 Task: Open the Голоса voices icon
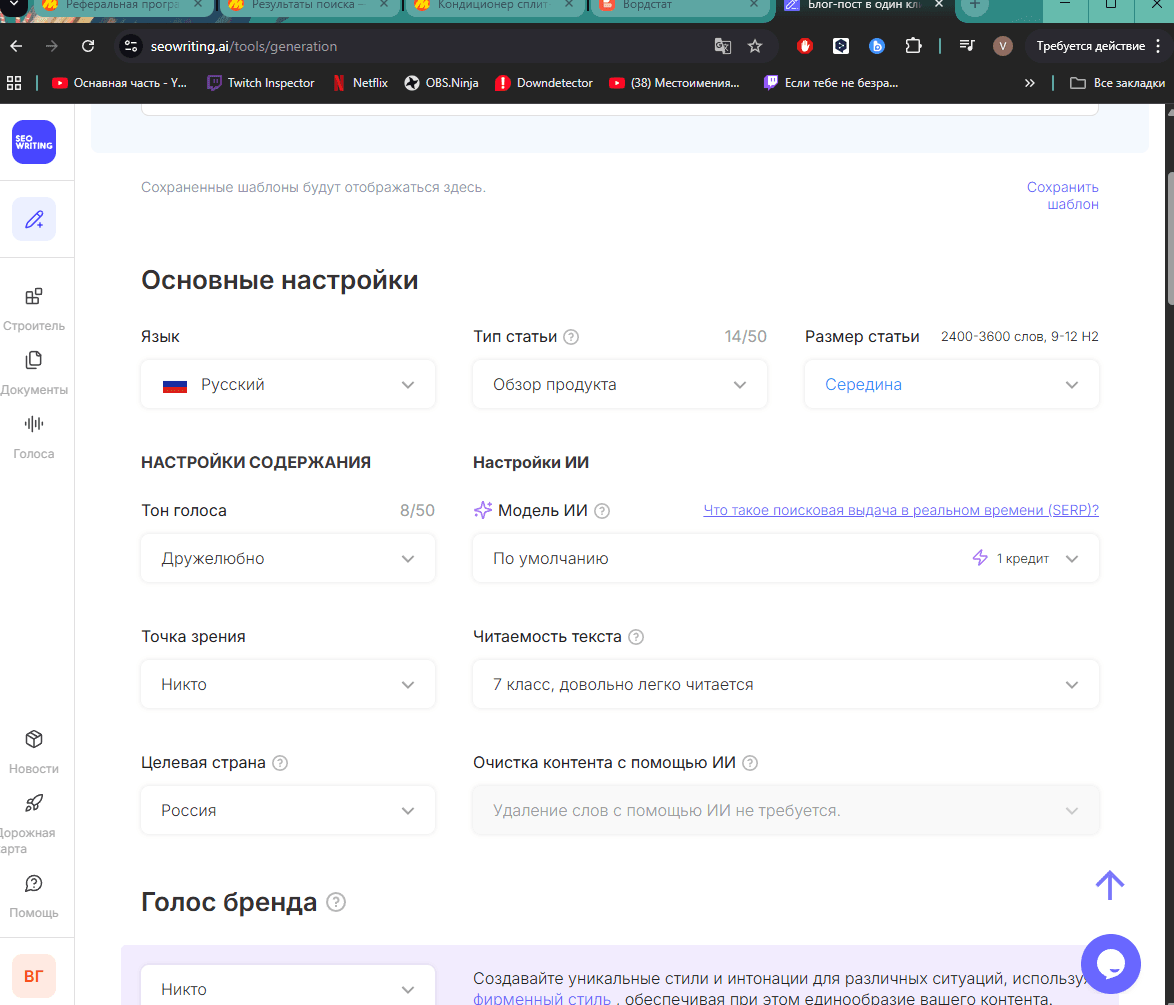(x=34, y=424)
